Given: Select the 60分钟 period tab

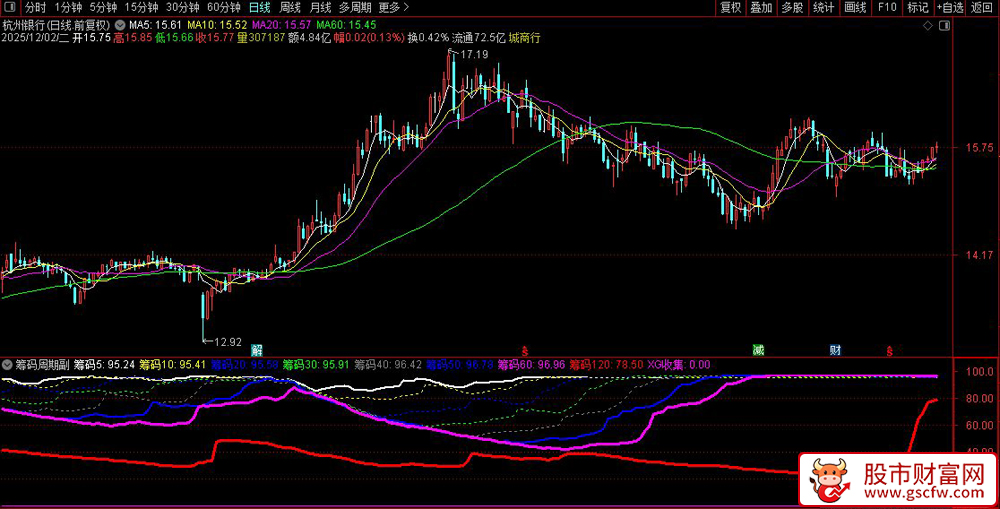Looking at the screenshot, I should (223, 8).
